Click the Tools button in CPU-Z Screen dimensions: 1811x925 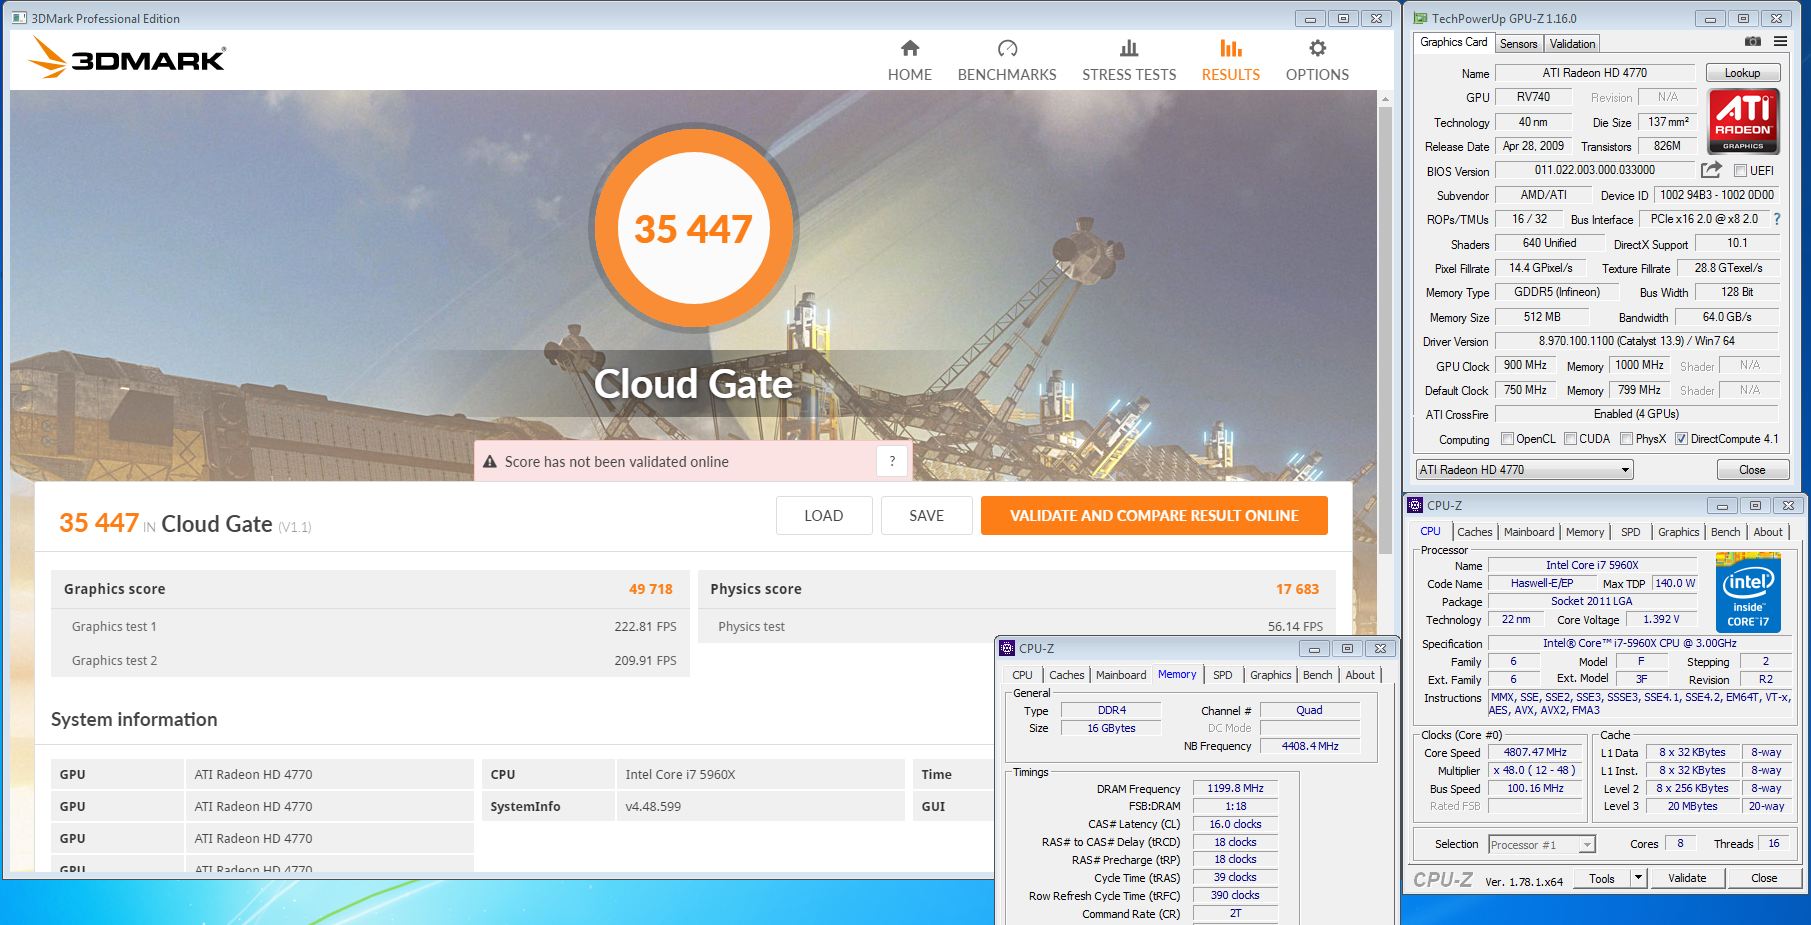click(1602, 878)
